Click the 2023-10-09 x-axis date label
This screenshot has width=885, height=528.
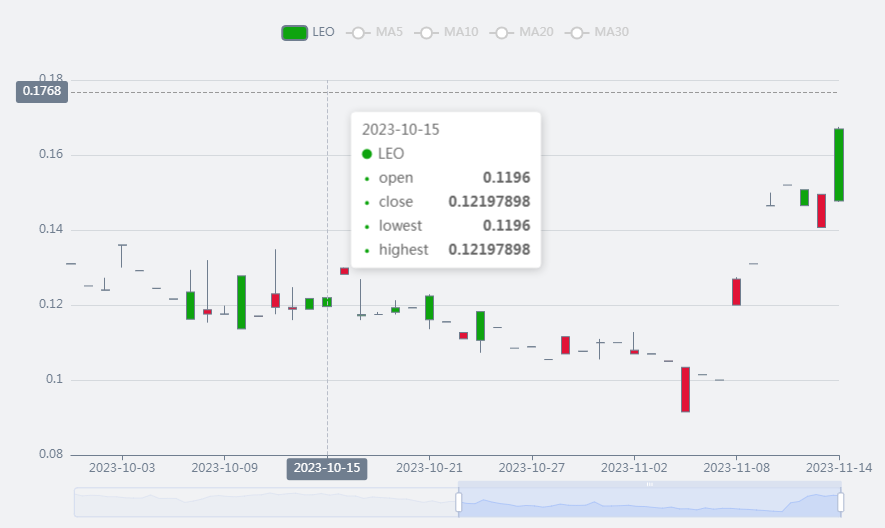click(224, 468)
